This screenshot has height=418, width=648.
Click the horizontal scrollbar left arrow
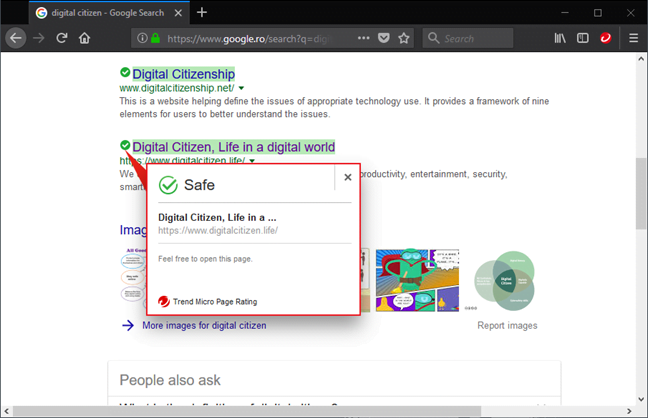pos(6,411)
